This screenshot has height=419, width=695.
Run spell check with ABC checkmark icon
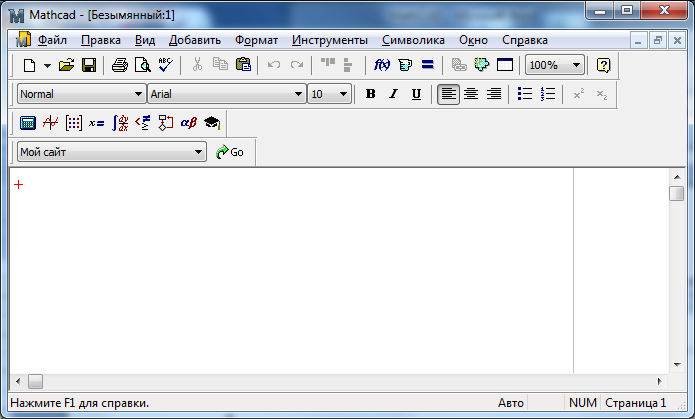coord(166,65)
